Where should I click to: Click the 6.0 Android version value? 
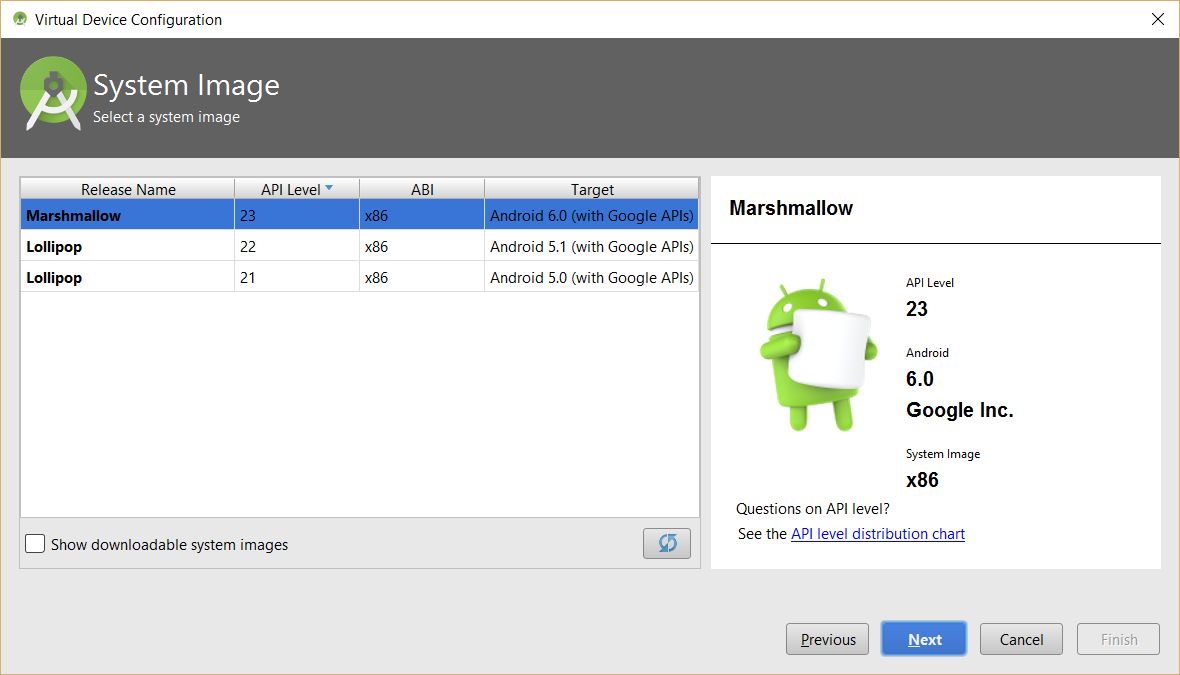[920, 379]
